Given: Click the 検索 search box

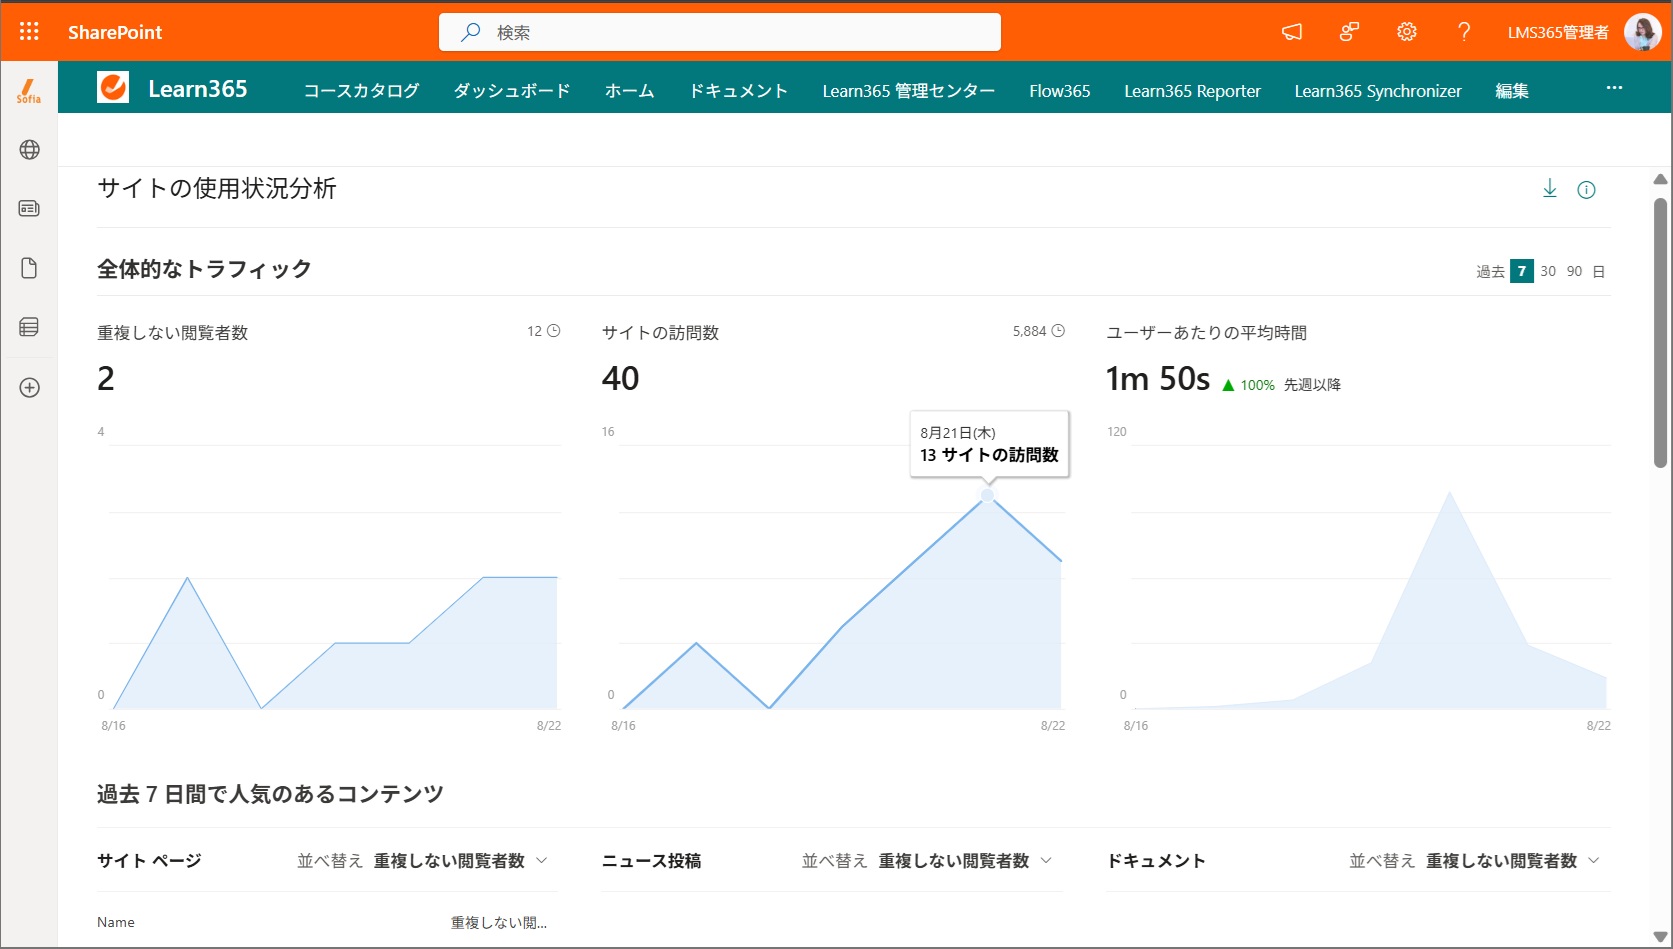Looking at the screenshot, I should pos(720,32).
